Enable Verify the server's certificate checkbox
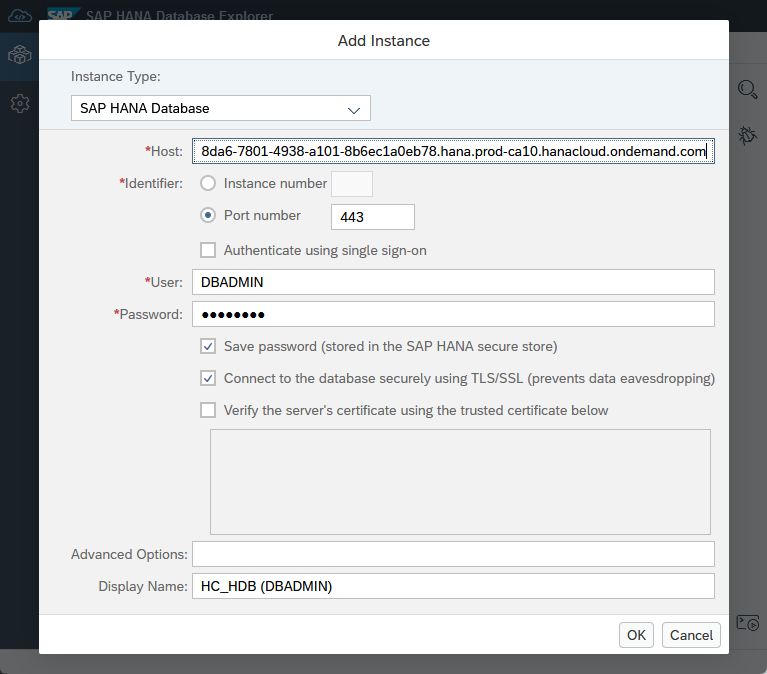 click(x=208, y=410)
